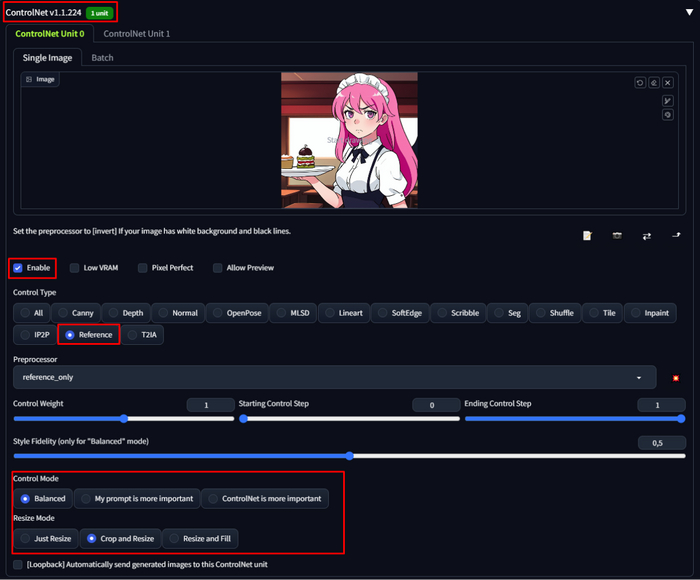Click the Style Fidelity slider handle
This screenshot has width=700, height=580.
(x=350, y=456)
